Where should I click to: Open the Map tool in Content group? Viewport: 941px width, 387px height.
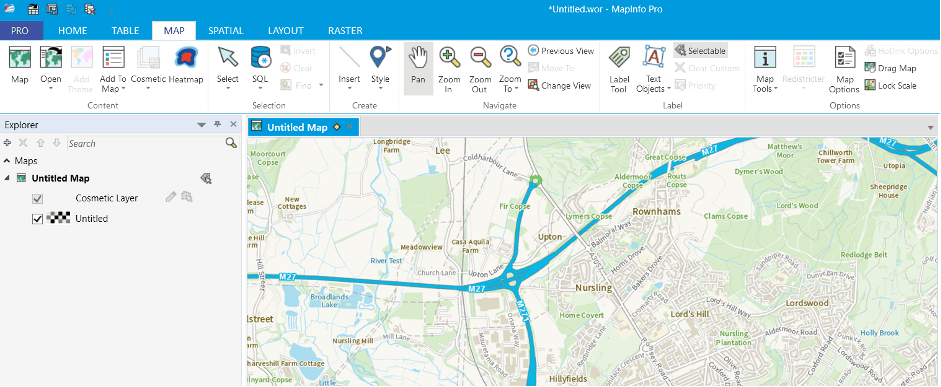20,66
